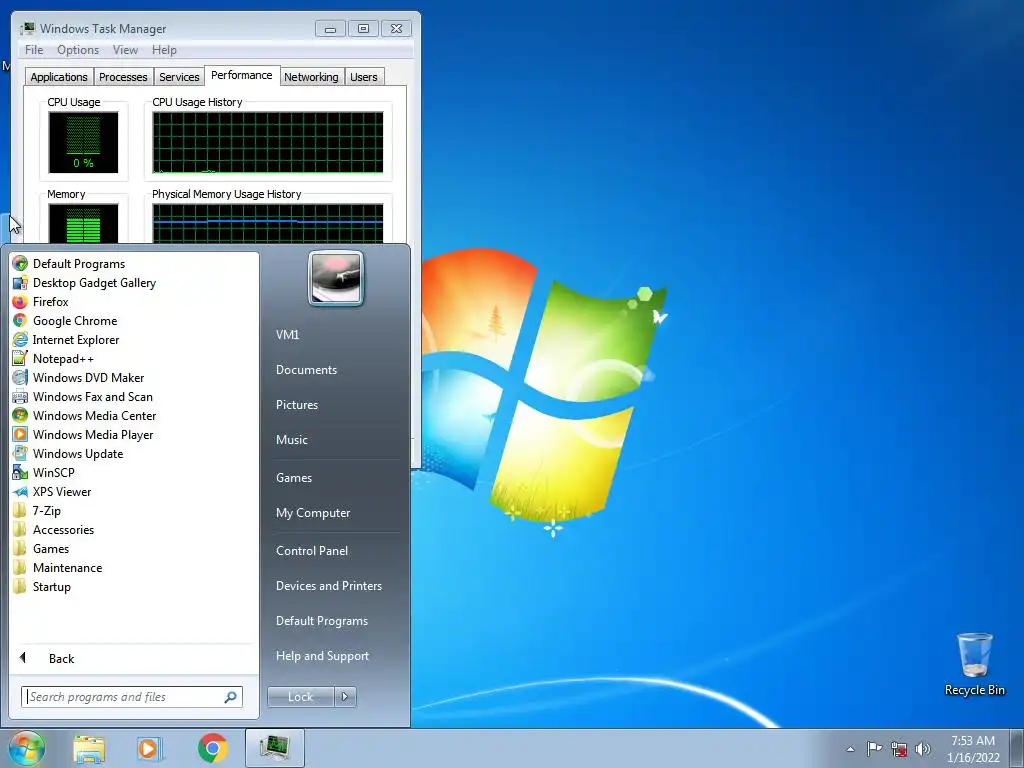
Task: Open the View menu in Task Manager
Action: (x=125, y=50)
